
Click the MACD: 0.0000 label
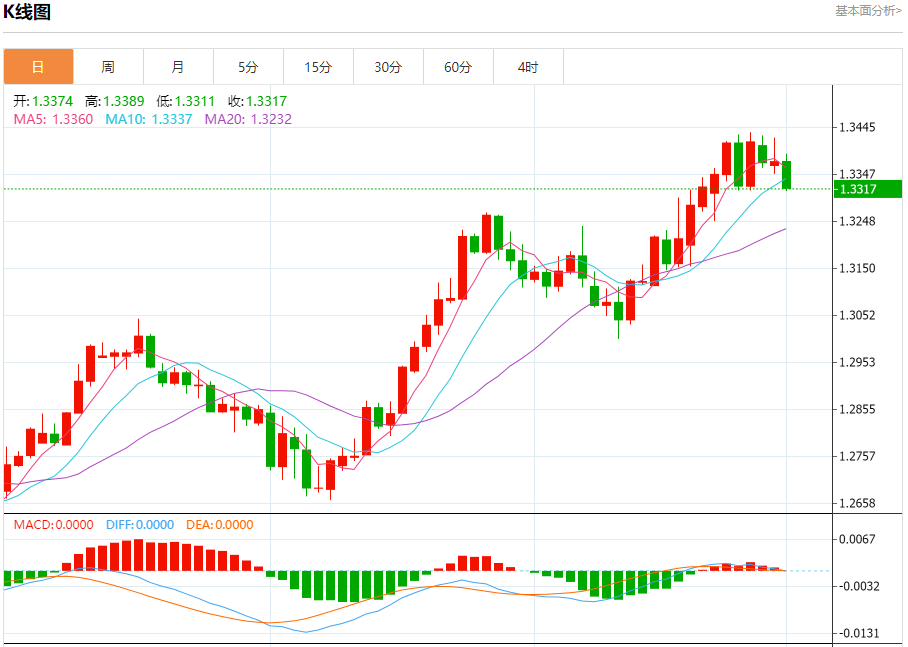(54, 525)
